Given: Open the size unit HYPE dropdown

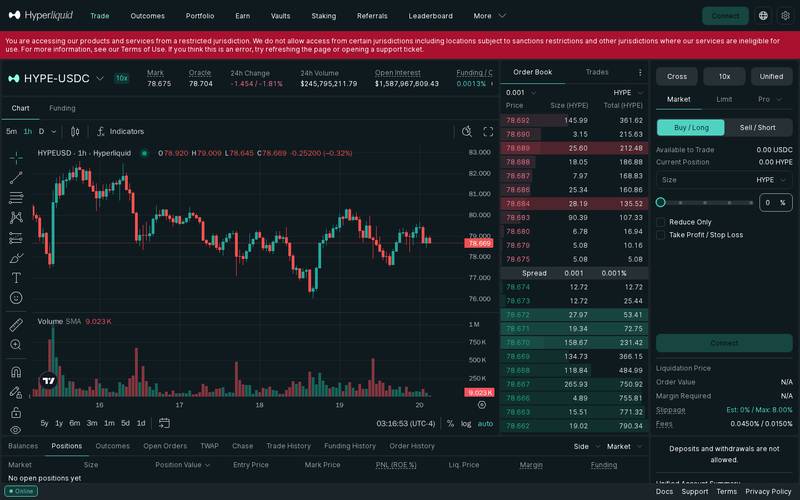Looking at the screenshot, I should pos(771,180).
